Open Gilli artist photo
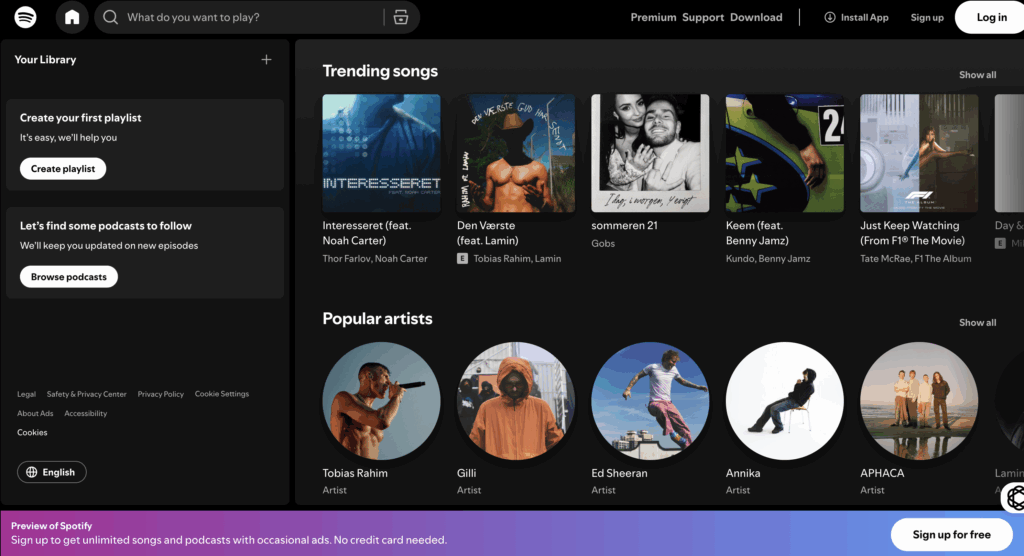Image resolution: width=1024 pixels, height=556 pixels. coord(516,401)
